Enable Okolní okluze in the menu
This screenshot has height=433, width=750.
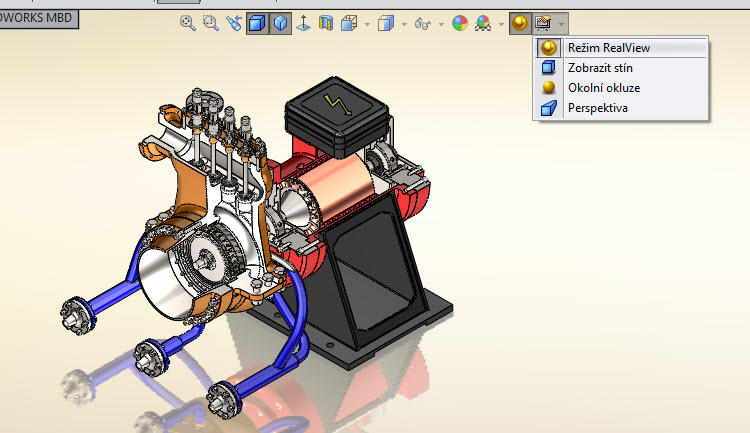603,88
